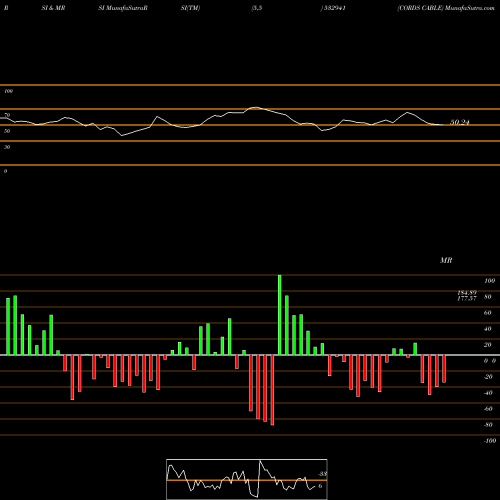Click the longest red MR histogram bar
Viewport: 500px width, 500px height.
272,390
